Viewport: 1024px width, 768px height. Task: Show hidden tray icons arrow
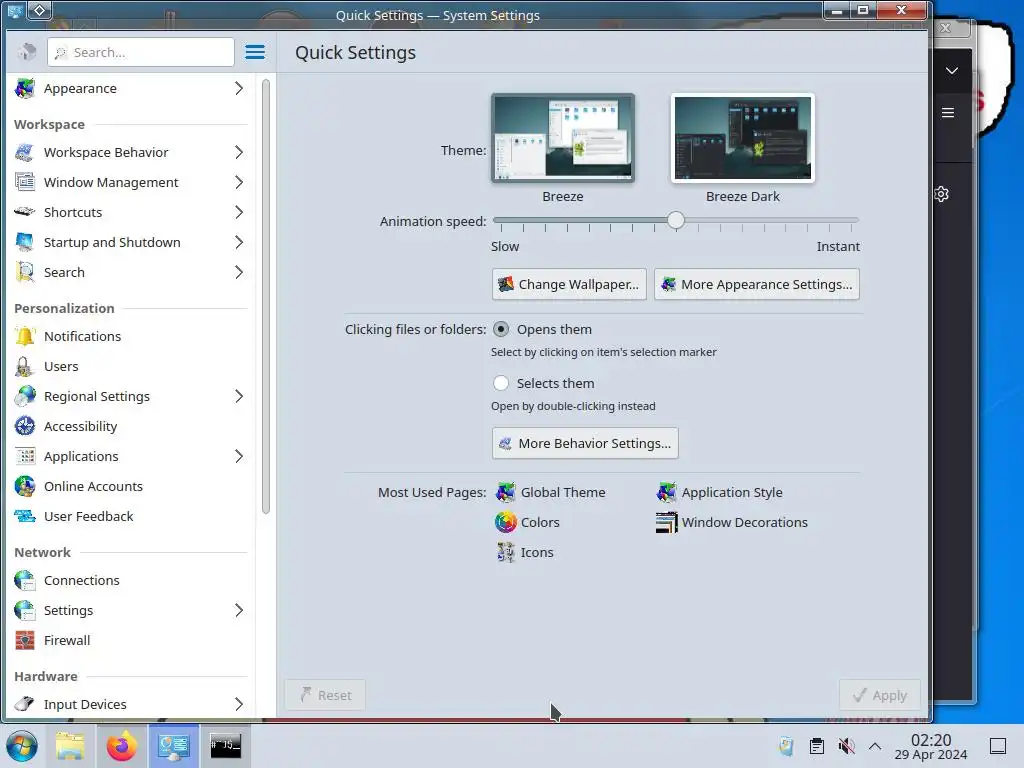coord(875,746)
